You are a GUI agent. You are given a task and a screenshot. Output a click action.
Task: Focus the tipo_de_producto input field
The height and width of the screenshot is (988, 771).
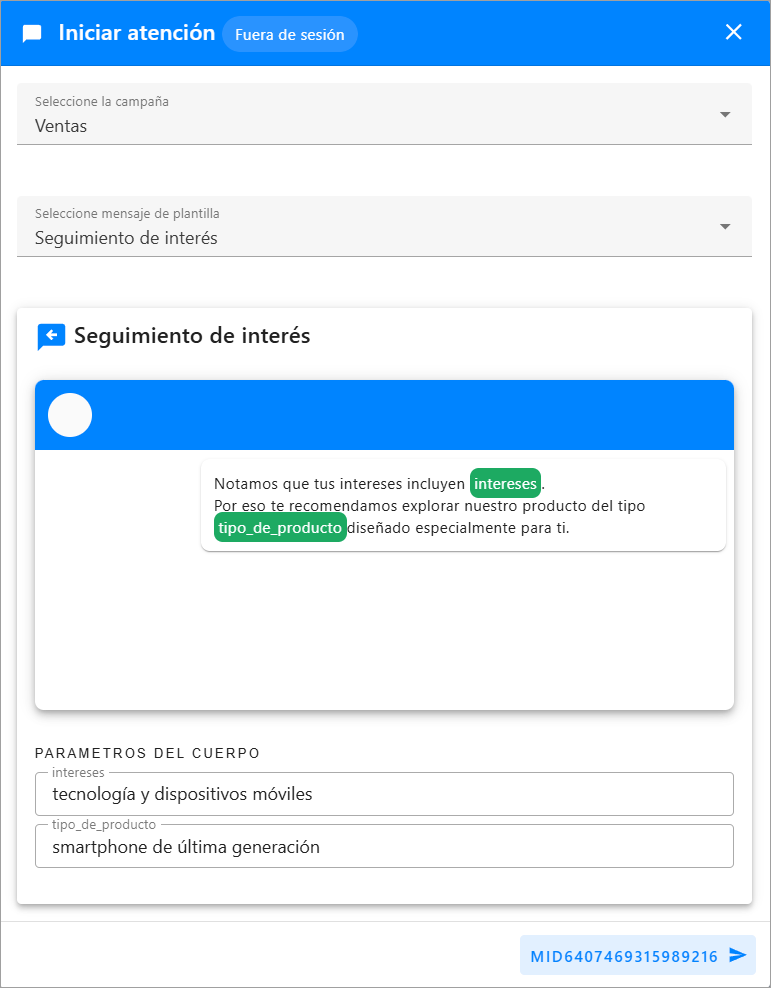pyautogui.click(x=384, y=847)
